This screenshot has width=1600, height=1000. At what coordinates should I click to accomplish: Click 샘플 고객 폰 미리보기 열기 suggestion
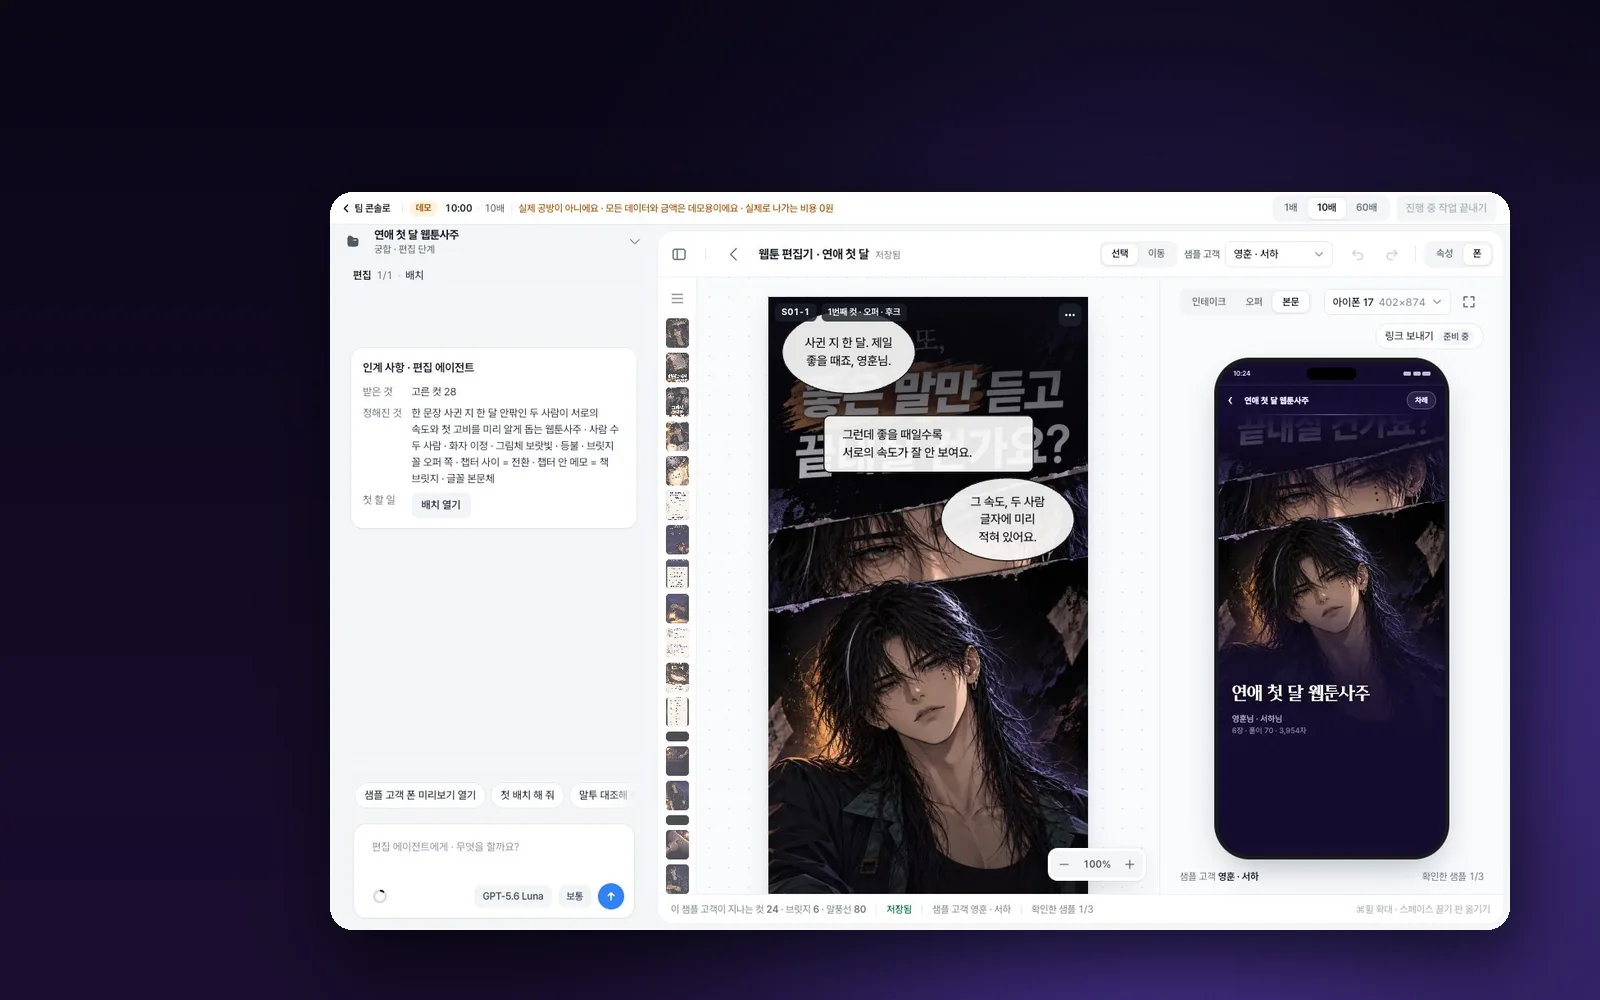(420, 795)
